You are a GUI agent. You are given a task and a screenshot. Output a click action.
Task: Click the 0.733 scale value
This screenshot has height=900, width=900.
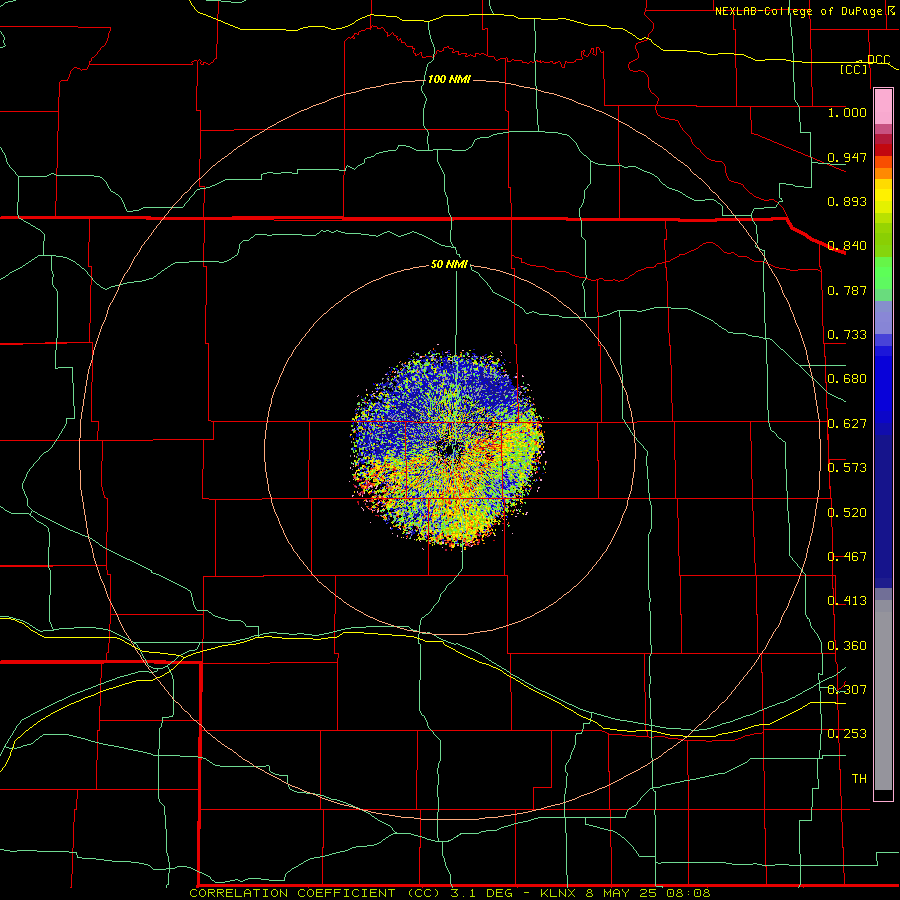tap(847, 335)
